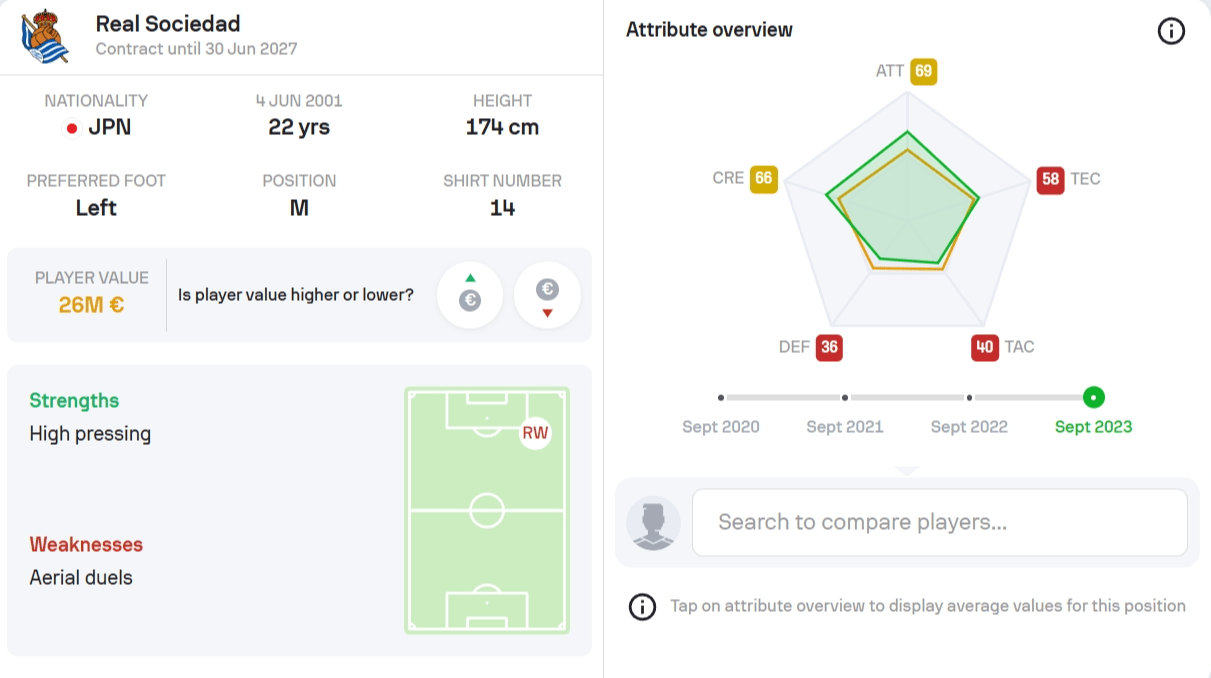
Task: Click the compare player avatar icon
Action: point(653,523)
